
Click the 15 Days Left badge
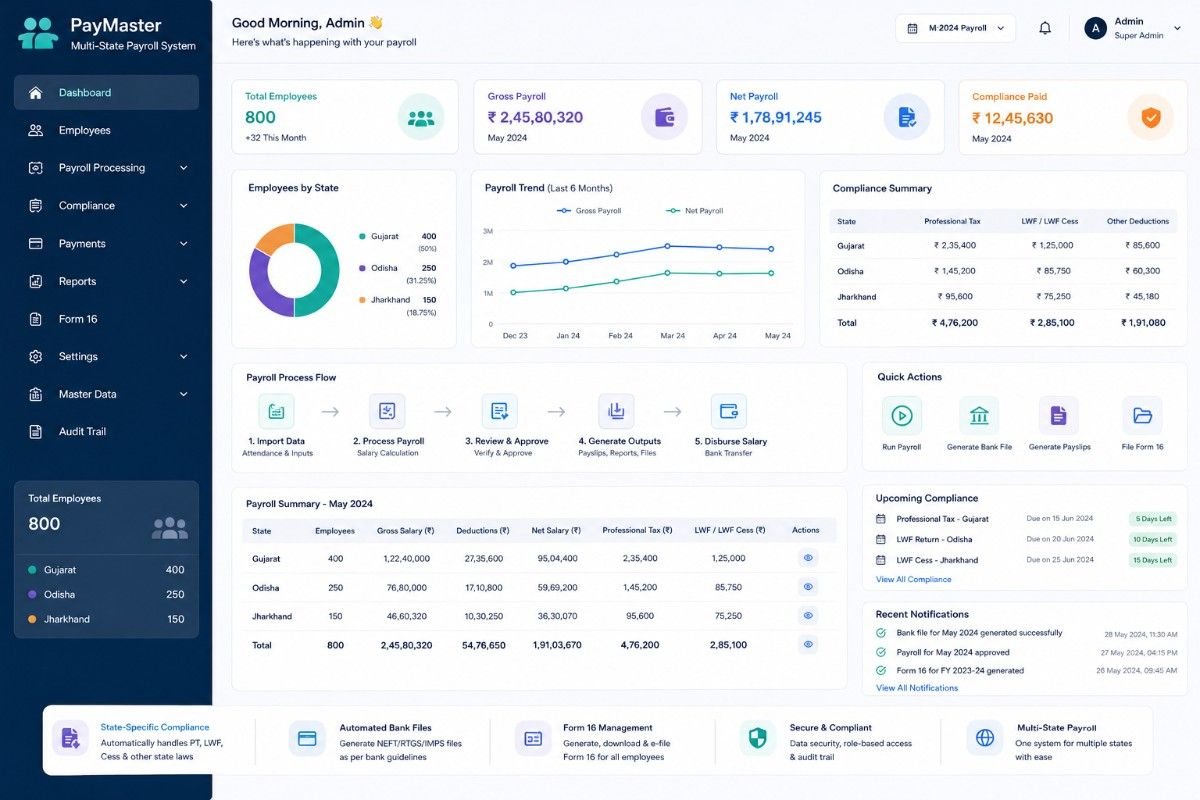tap(1152, 561)
